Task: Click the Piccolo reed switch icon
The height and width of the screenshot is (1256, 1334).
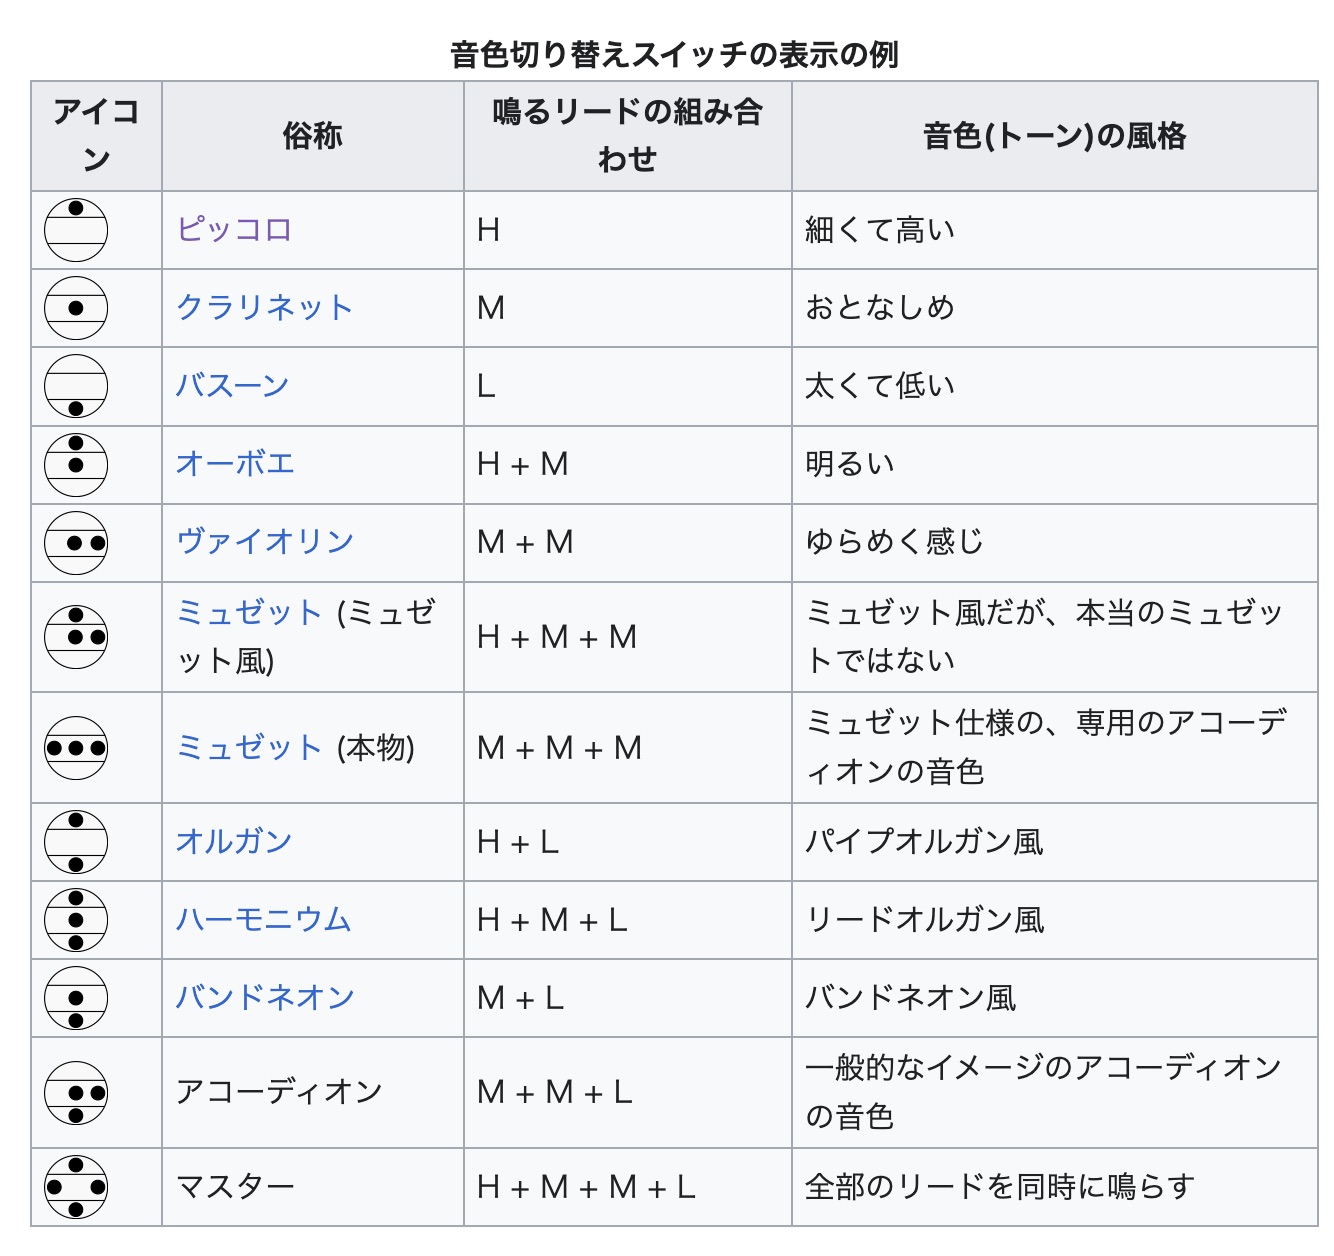Action: [76, 230]
